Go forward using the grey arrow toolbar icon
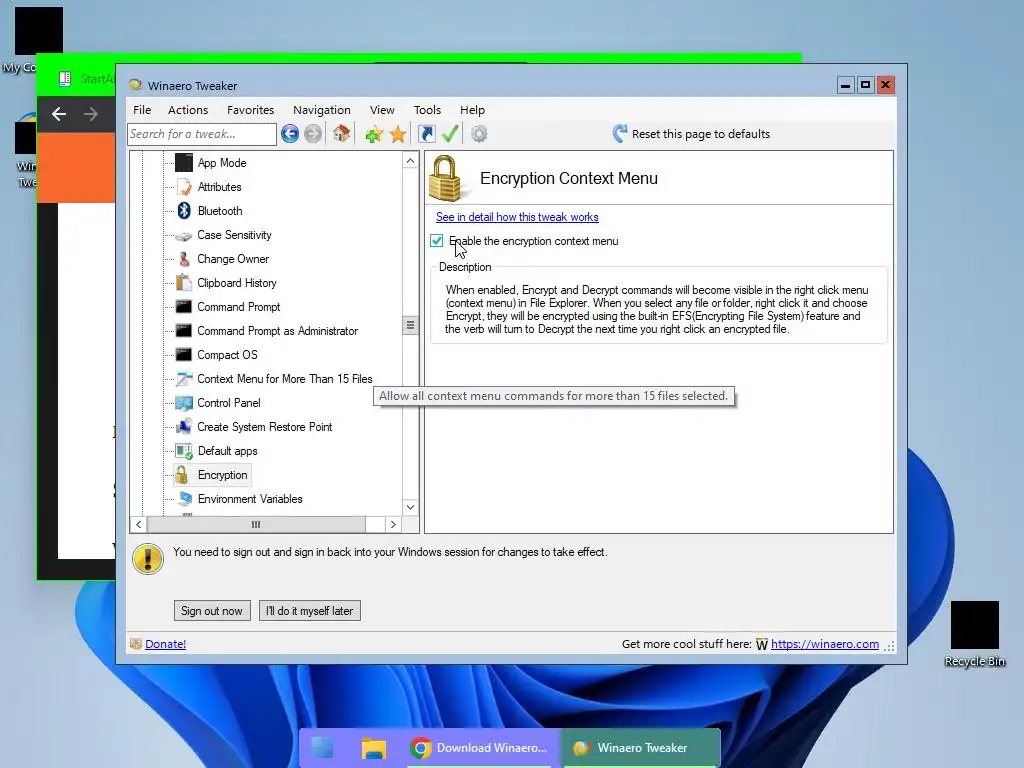This screenshot has height=768, width=1024. 313,134
